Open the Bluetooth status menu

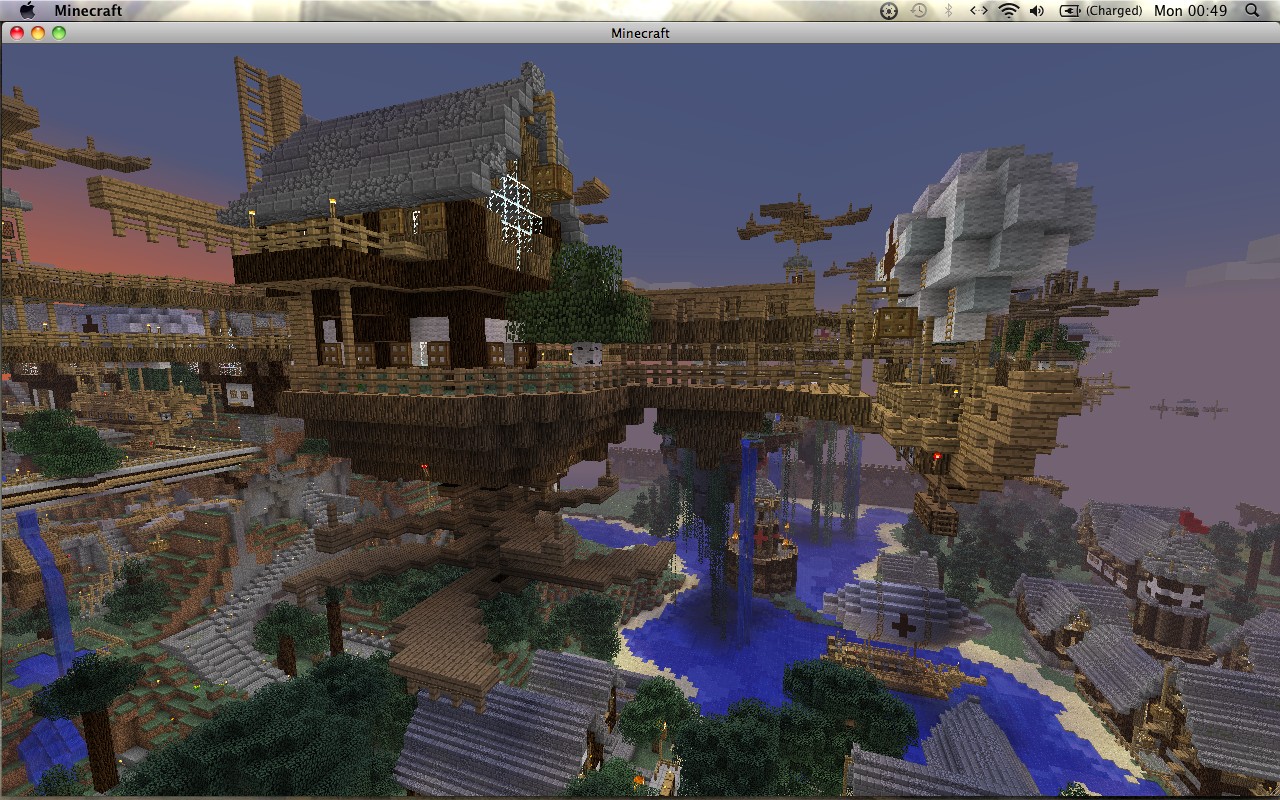[x=949, y=11]
